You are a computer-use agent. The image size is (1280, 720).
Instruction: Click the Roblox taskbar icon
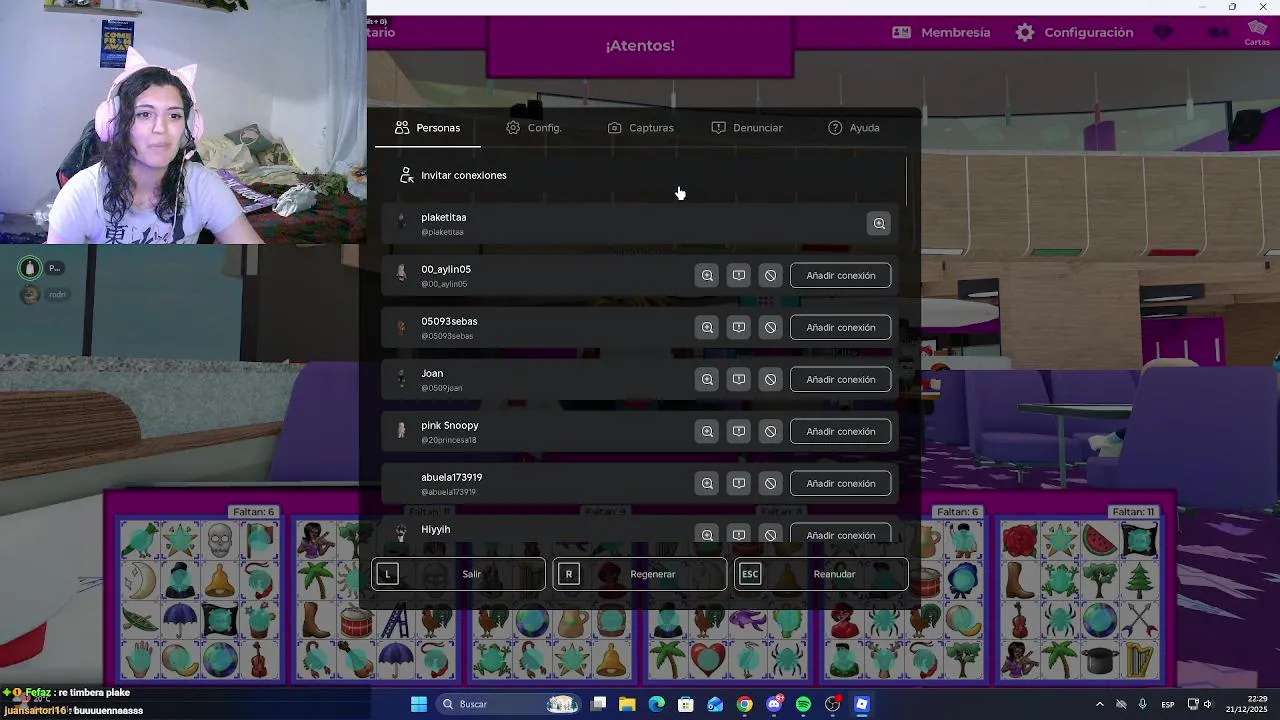pos(861,704)
